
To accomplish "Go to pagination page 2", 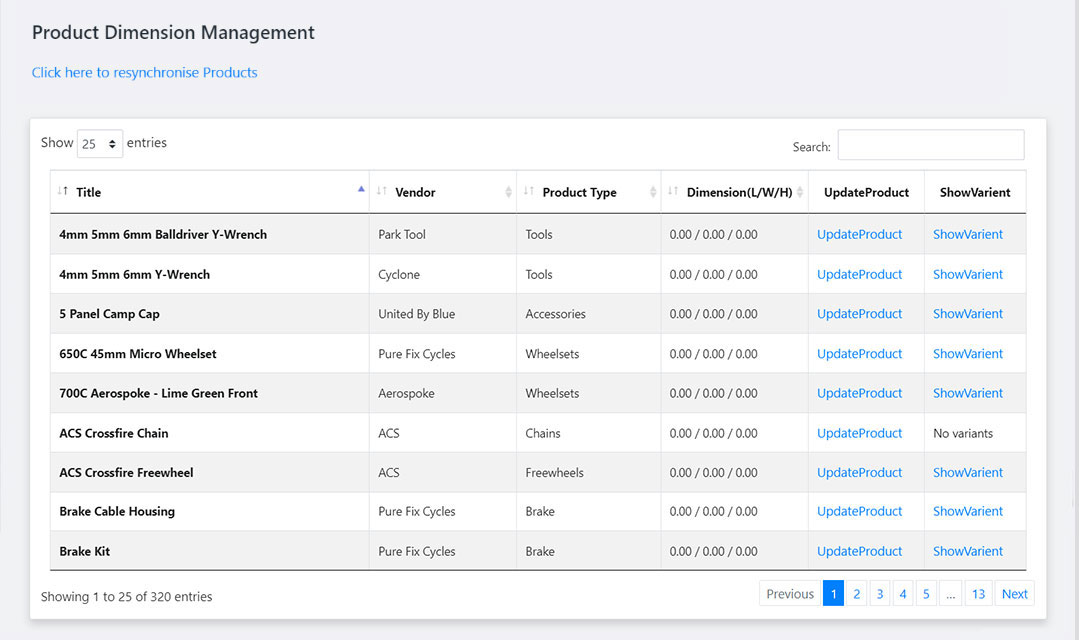I will point(856,594).
